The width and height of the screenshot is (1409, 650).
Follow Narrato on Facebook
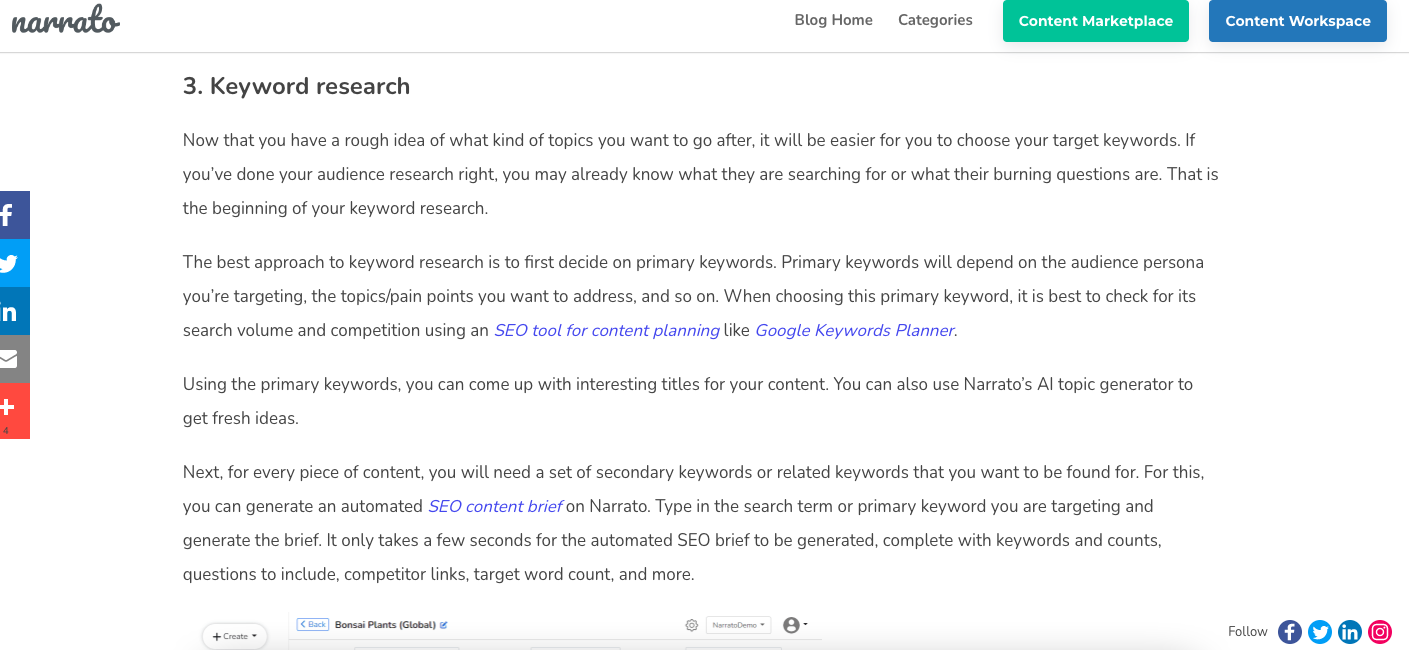1290,632
